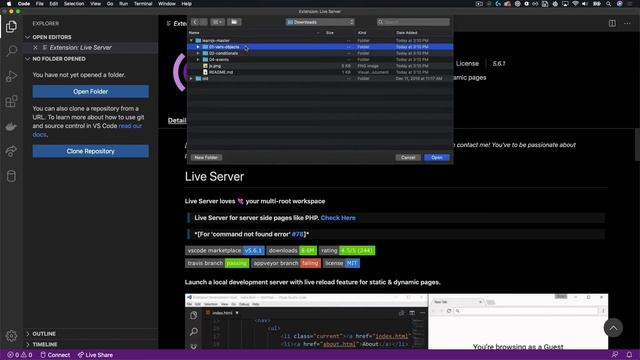Open Spotlight search in menu bar
The height and width of the screenshot is (360, 640).
(609, 4)
